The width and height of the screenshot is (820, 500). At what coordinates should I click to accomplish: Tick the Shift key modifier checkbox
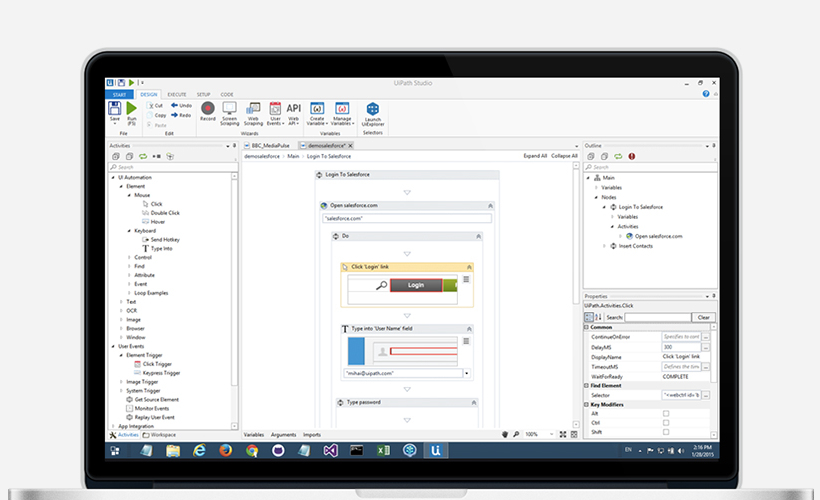(666, 431)
